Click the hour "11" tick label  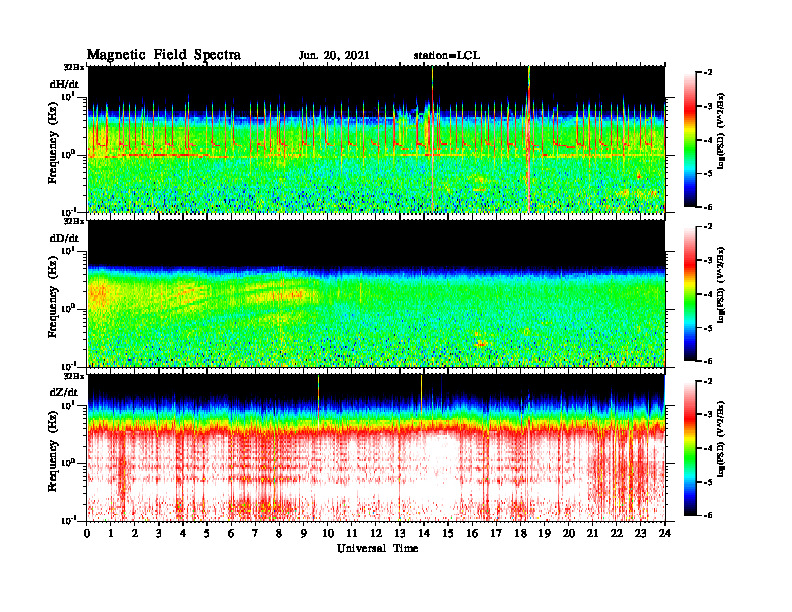click(x=352, y=534)
